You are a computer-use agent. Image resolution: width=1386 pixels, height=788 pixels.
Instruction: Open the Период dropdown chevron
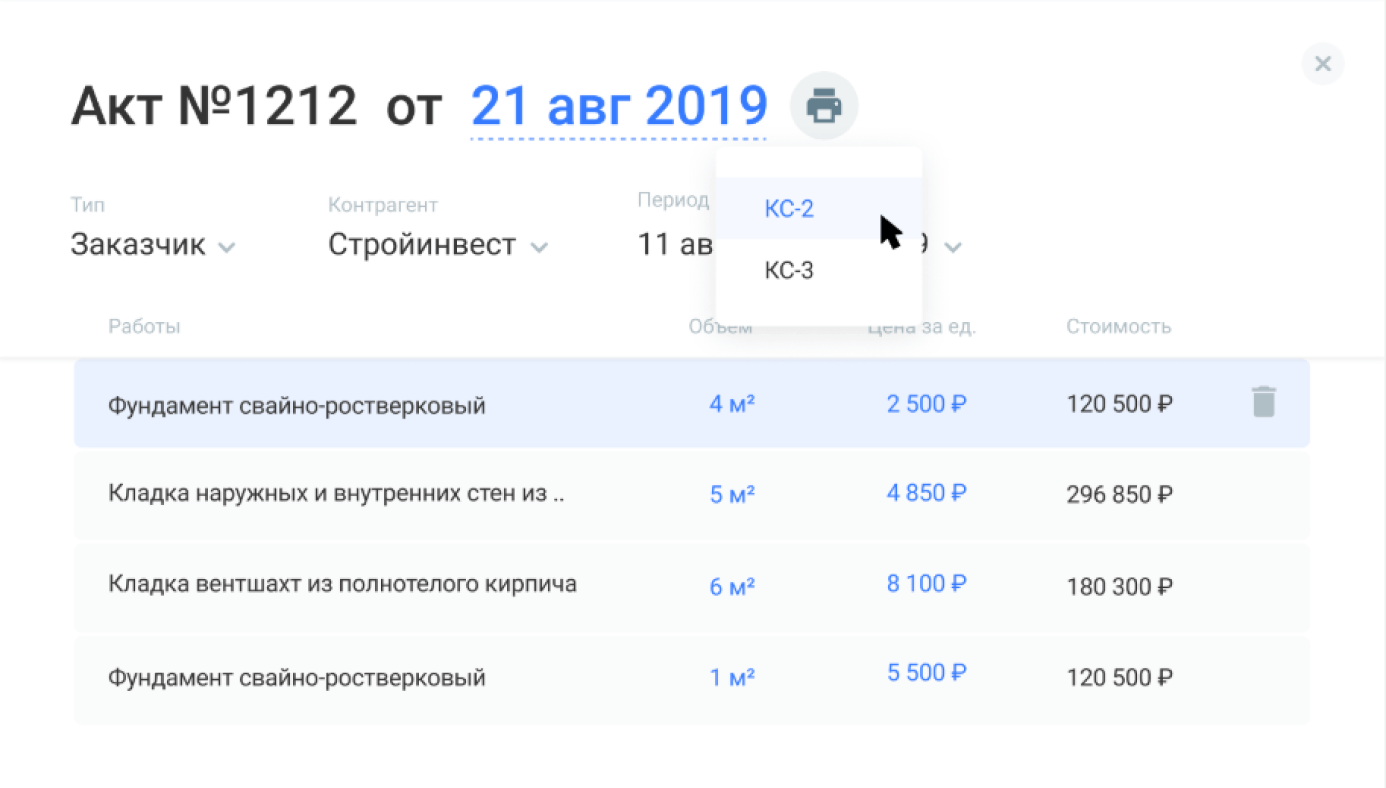click(953, 247)
